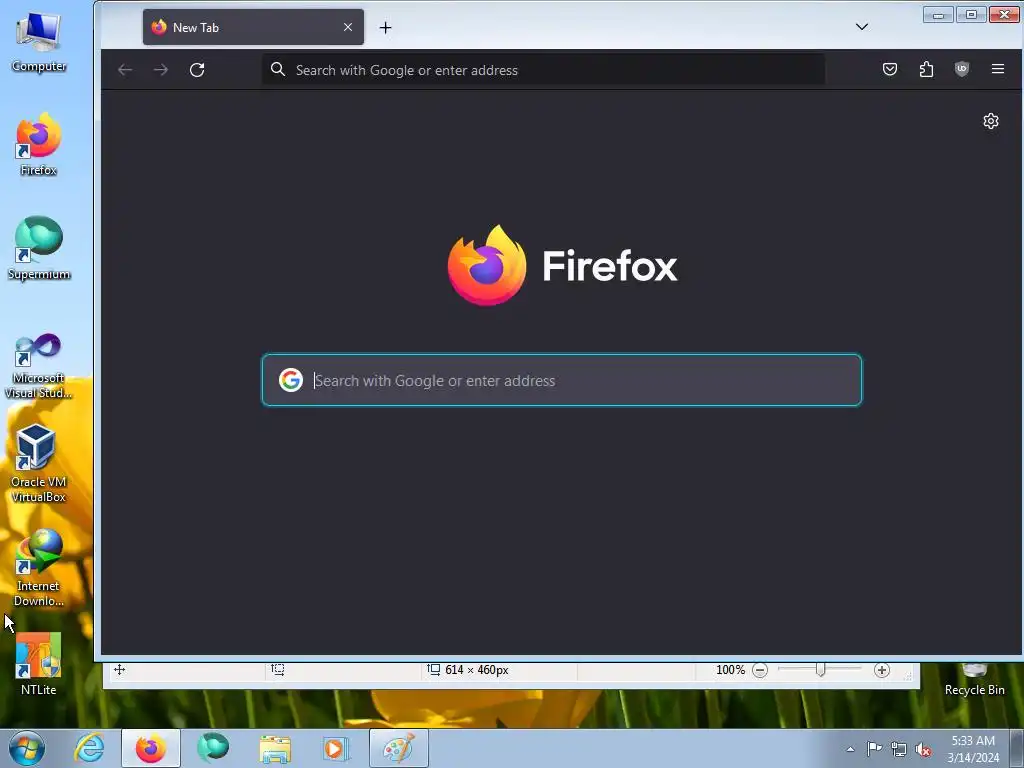Close the New Tab tab
Viewport: 1024px width, 768px height.
click(x=348, y=27)
